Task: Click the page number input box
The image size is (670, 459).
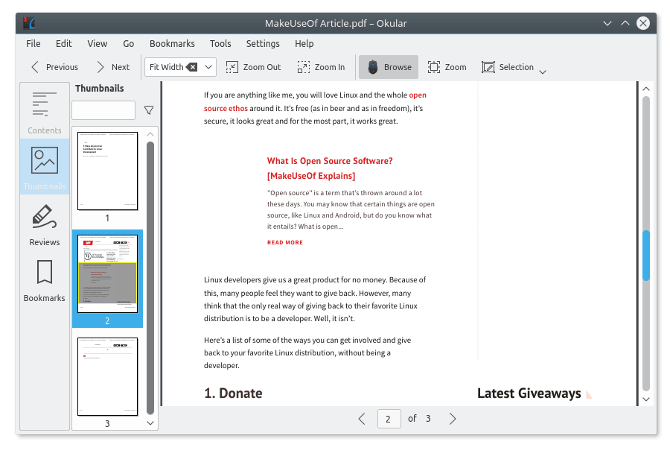Action: (388, 419)
